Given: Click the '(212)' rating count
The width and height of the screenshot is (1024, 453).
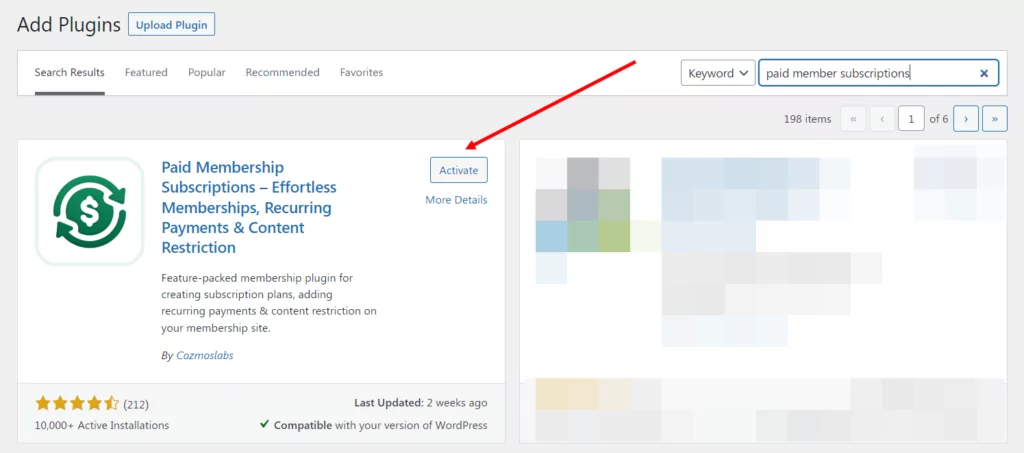Looking at the screenshot, I should point(136,404).
